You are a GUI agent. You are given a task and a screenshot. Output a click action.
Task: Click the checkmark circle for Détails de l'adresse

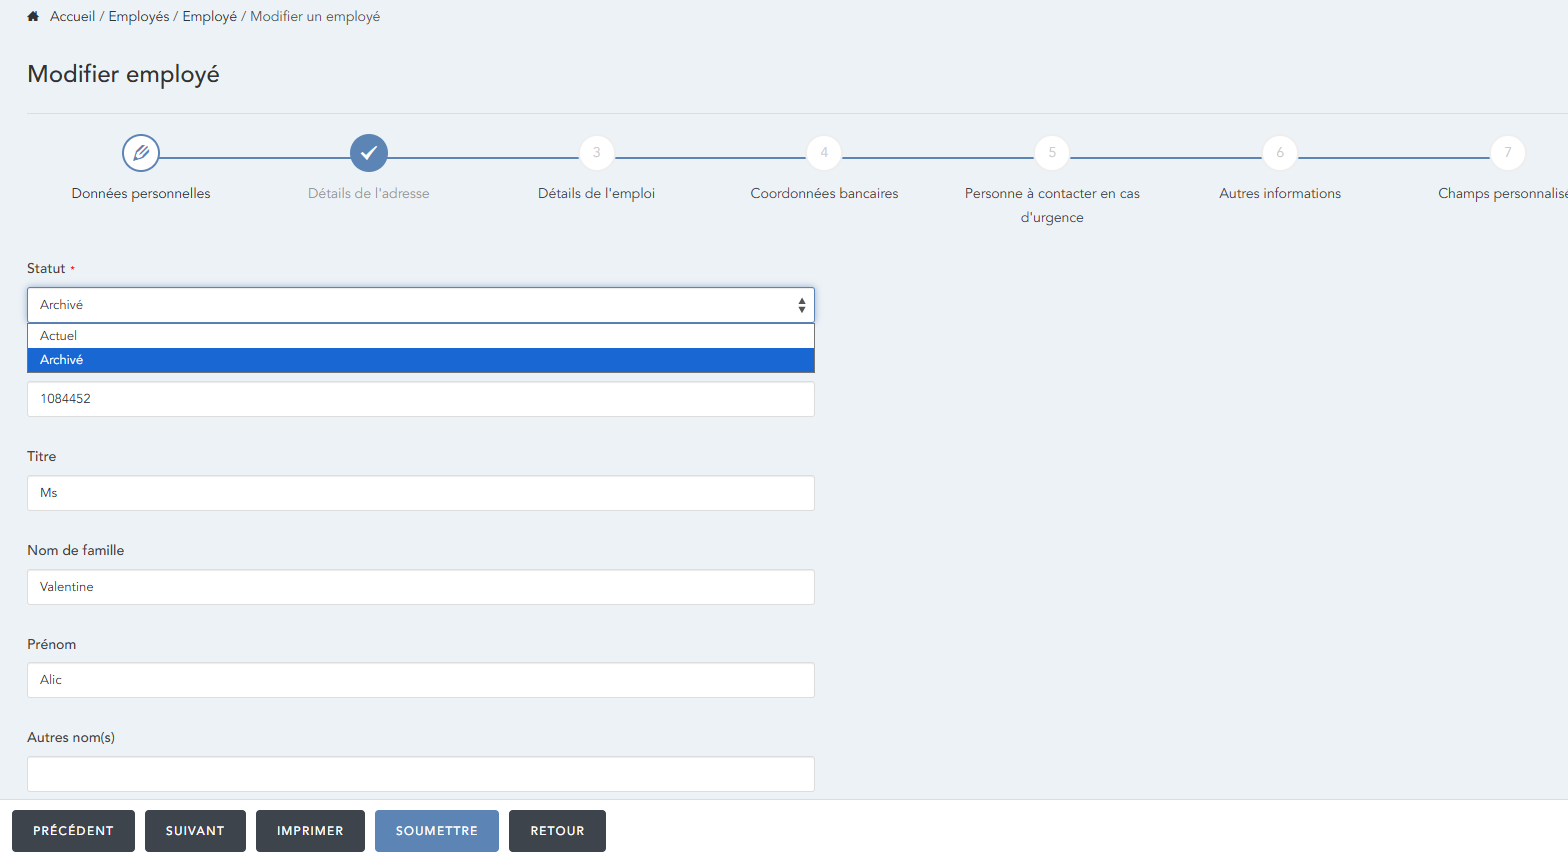369,153
